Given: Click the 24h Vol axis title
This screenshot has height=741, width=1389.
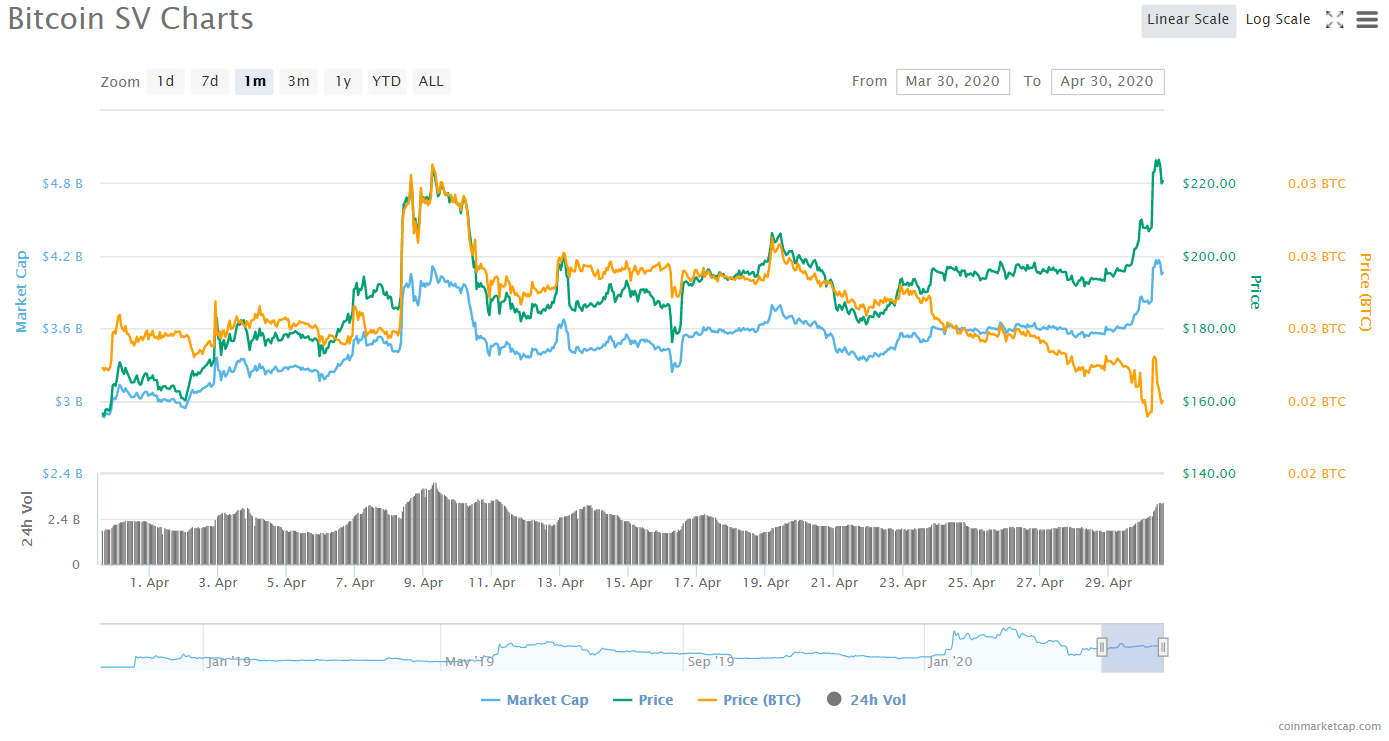Looking at the screenshot, I should pyautogui.click(x=27, y=518).
